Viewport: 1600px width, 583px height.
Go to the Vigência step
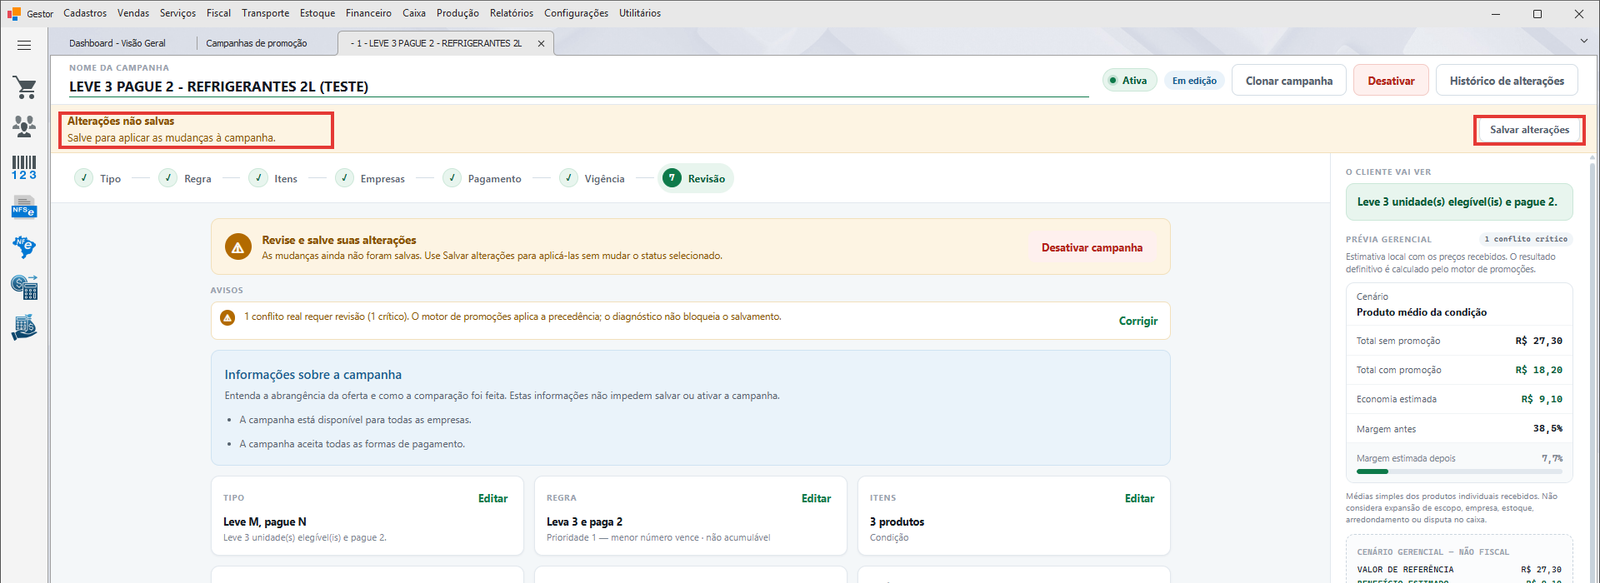tap(592, 178)
